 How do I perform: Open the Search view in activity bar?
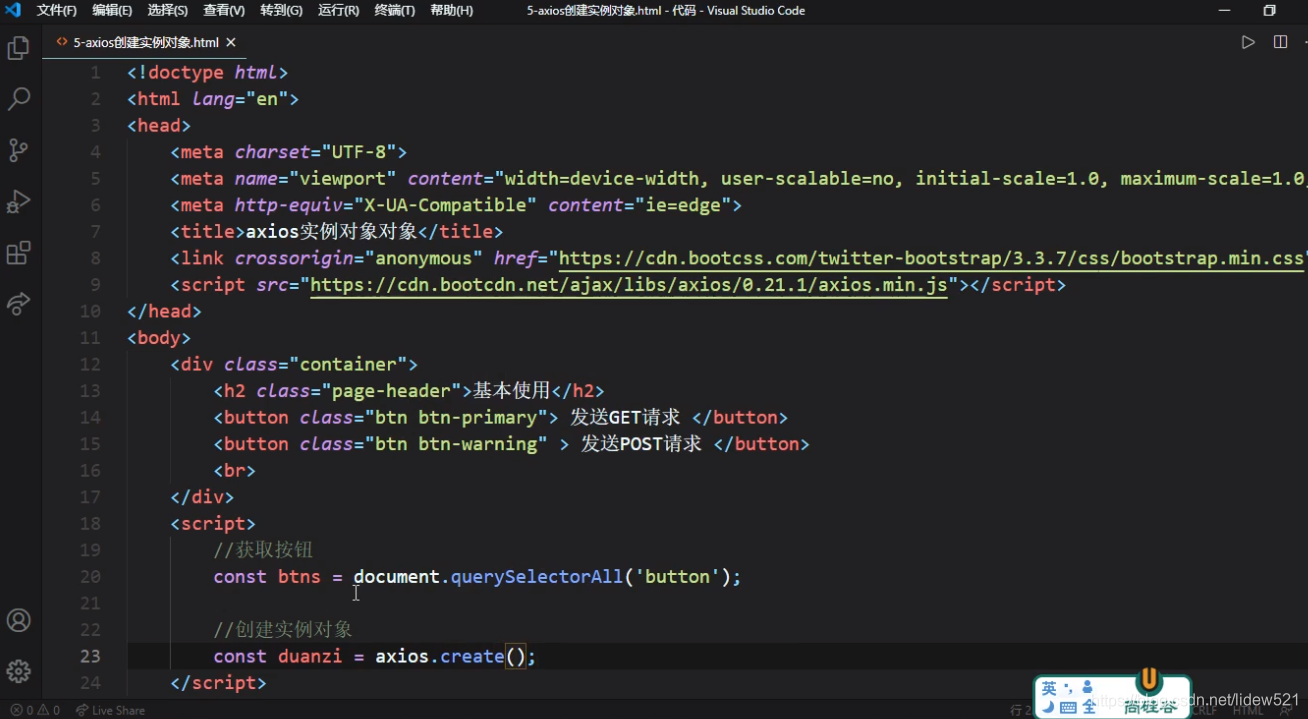point(18,99)
